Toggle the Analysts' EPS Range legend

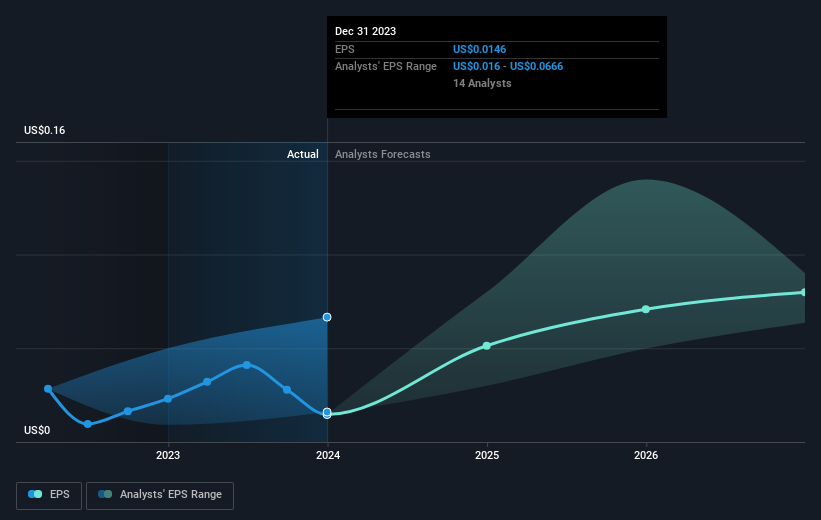pos(160,495)
